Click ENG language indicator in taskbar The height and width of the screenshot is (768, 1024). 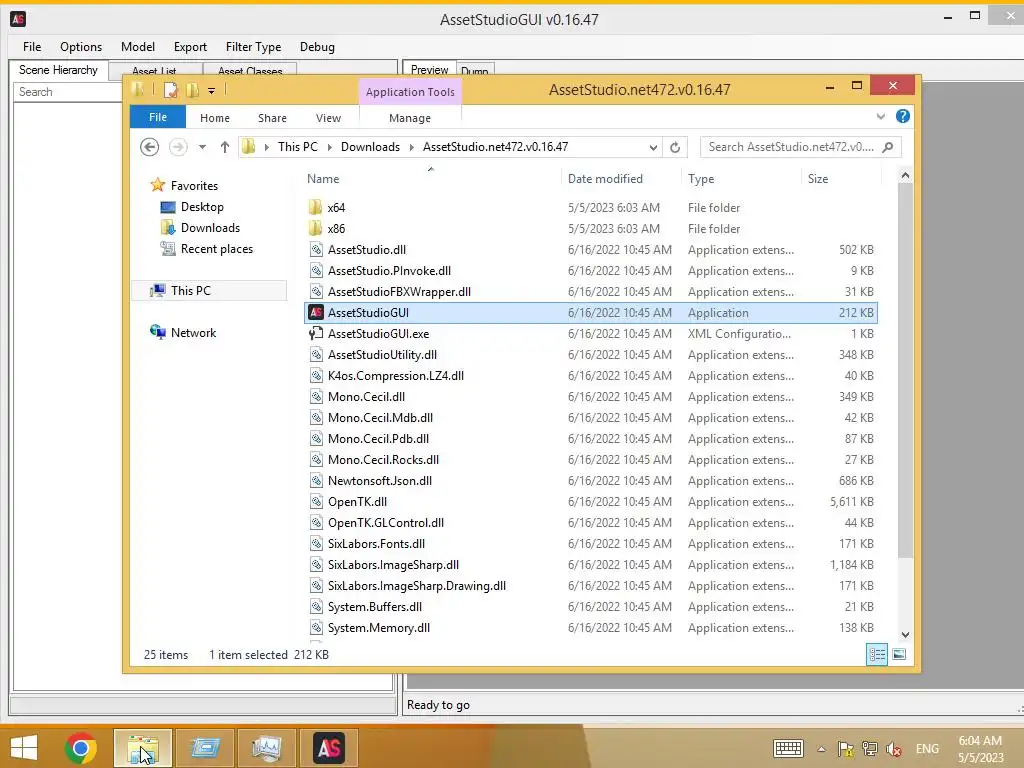(x=927, y=749)
